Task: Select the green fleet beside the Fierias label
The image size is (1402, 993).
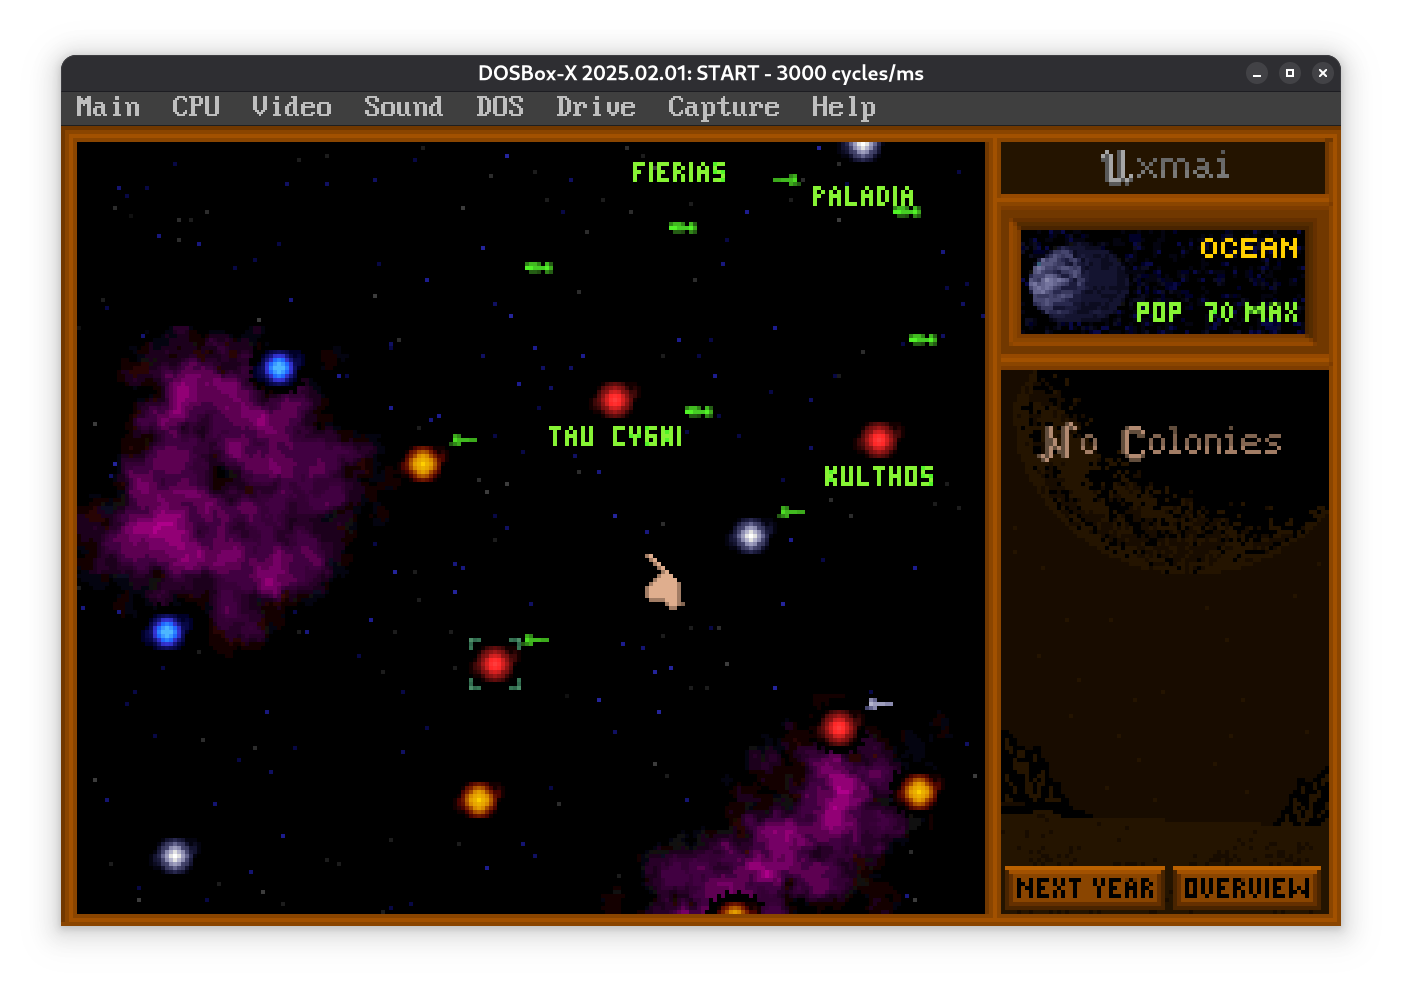Action: click(x=787, y=180)
